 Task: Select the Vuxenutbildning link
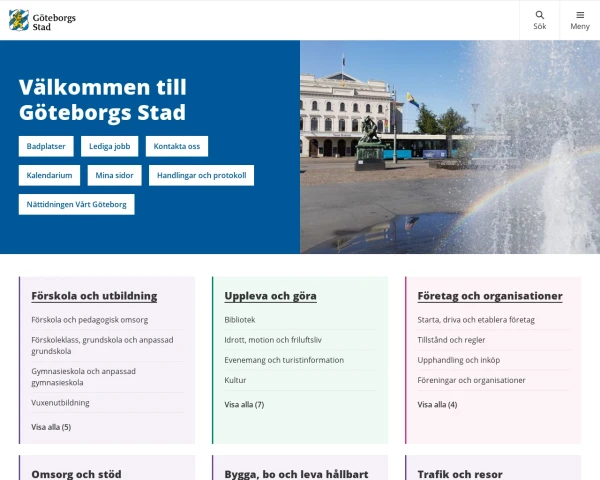60,403
